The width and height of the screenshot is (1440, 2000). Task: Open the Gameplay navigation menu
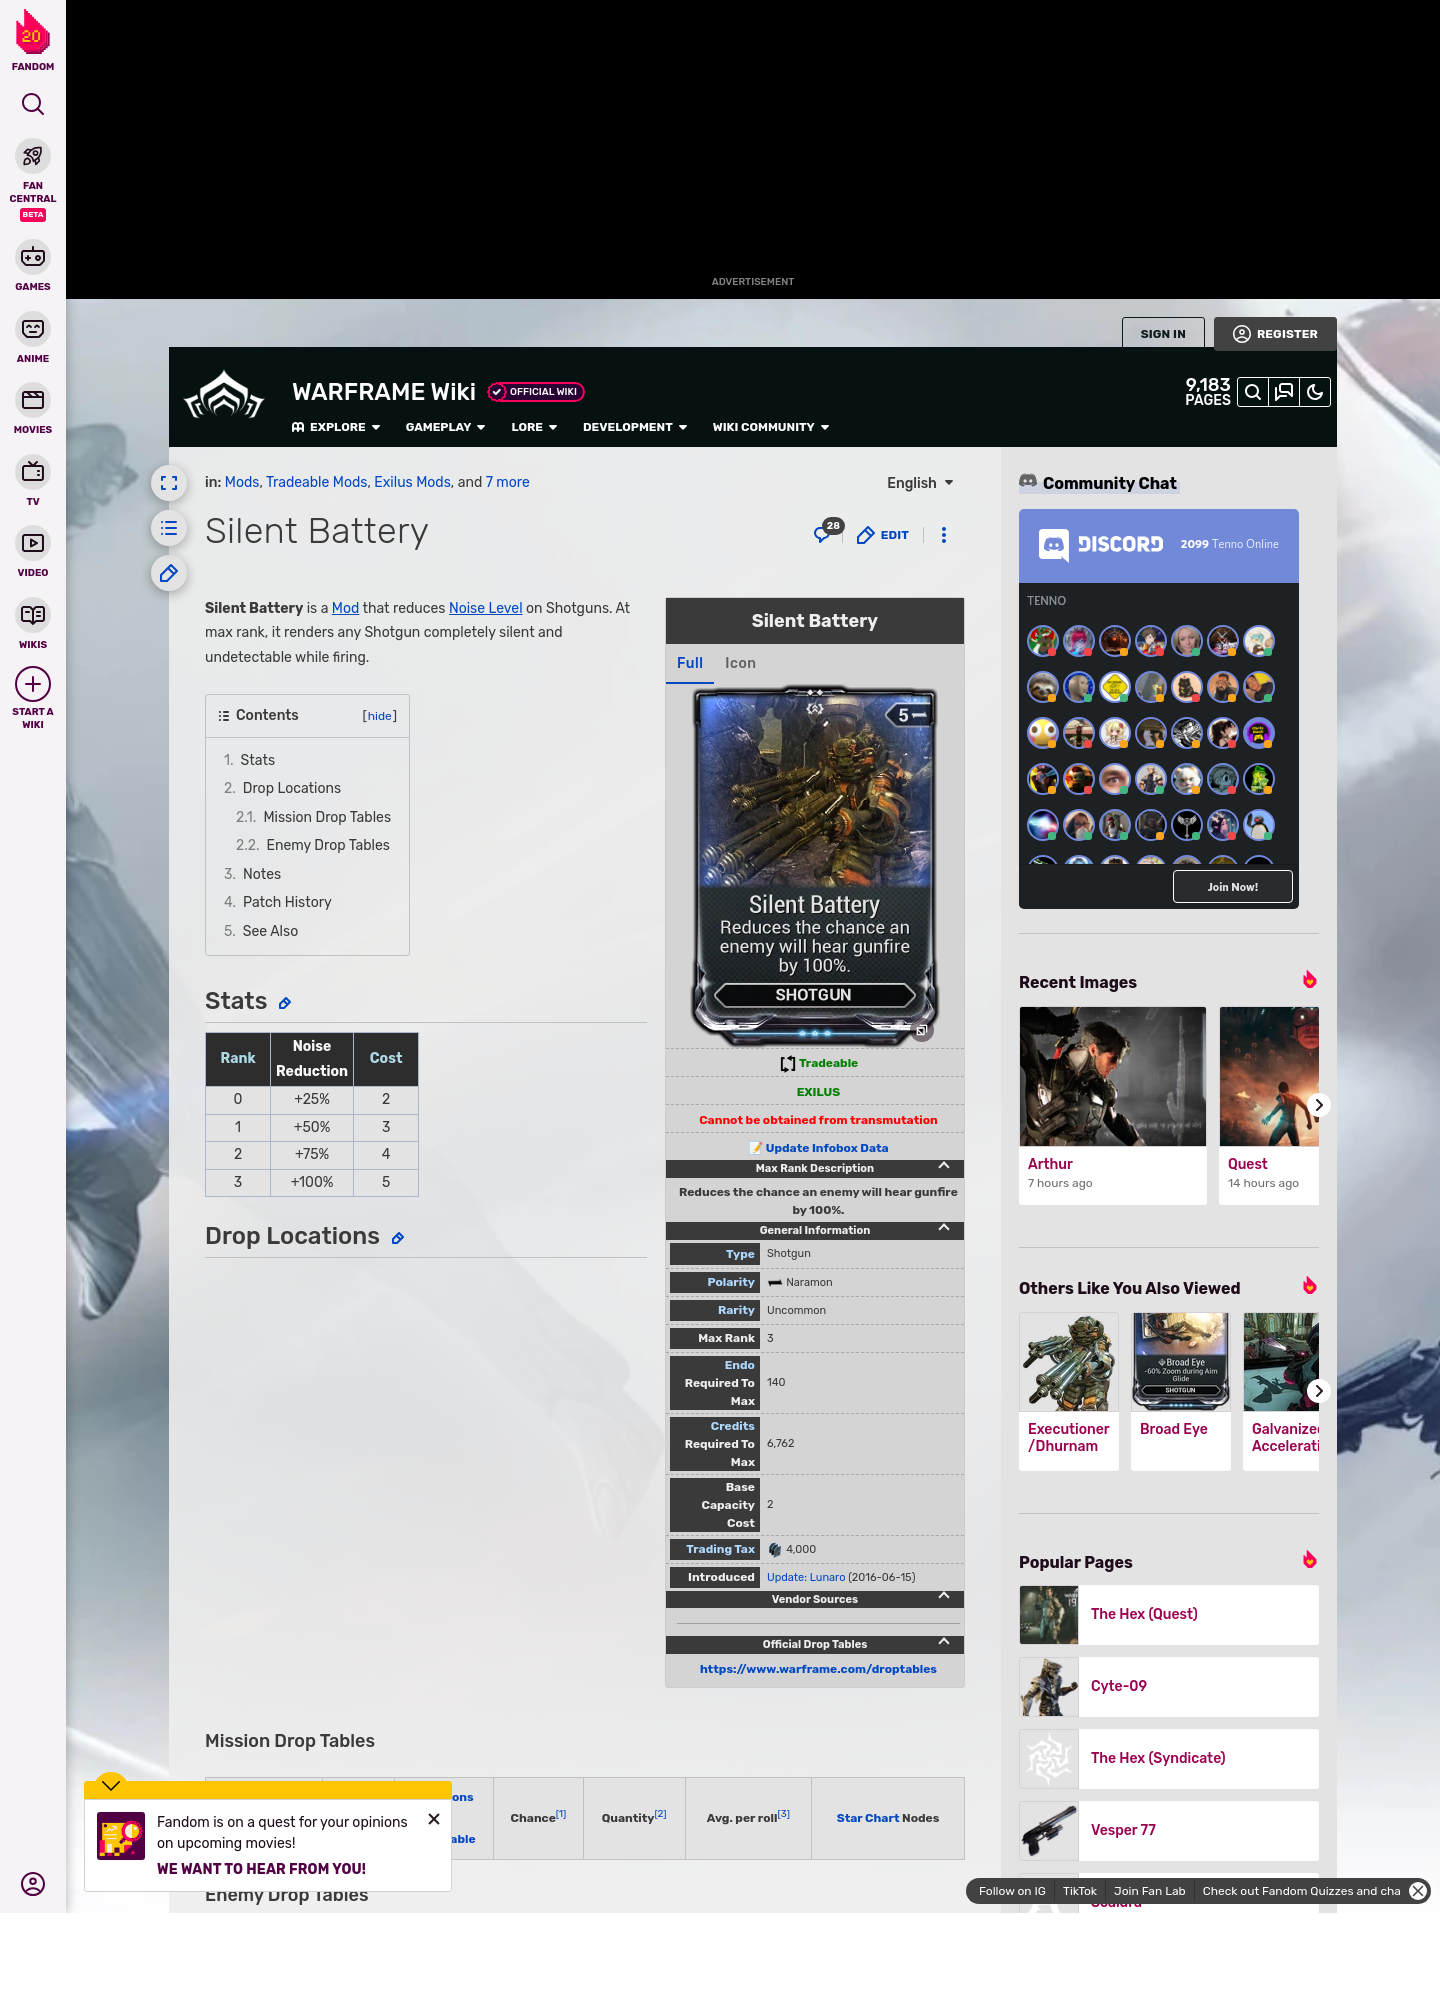click(x=445, y=427)
